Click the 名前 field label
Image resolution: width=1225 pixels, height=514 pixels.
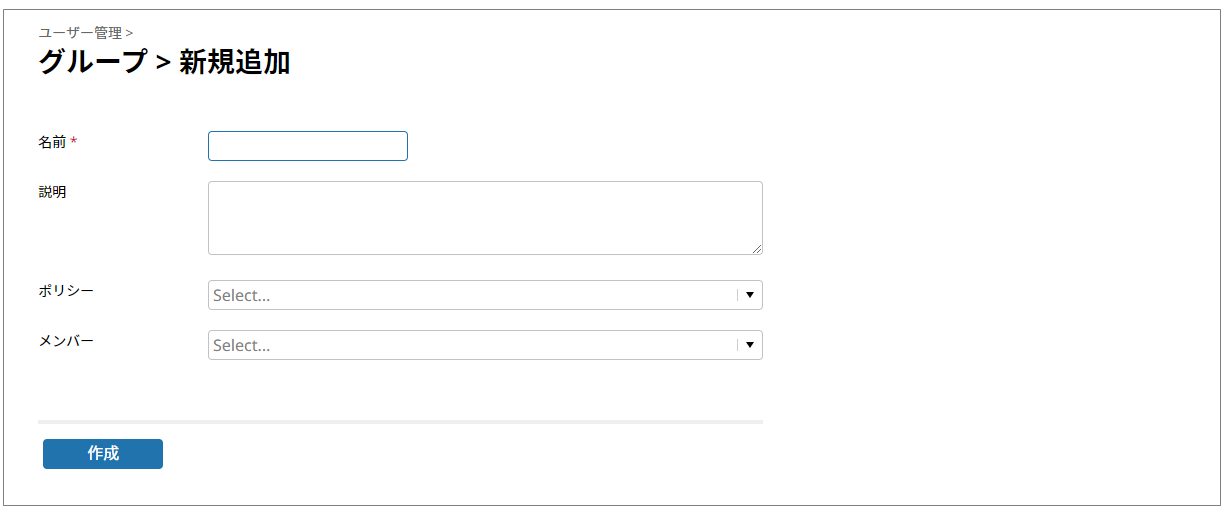click(x=52, y=142)
